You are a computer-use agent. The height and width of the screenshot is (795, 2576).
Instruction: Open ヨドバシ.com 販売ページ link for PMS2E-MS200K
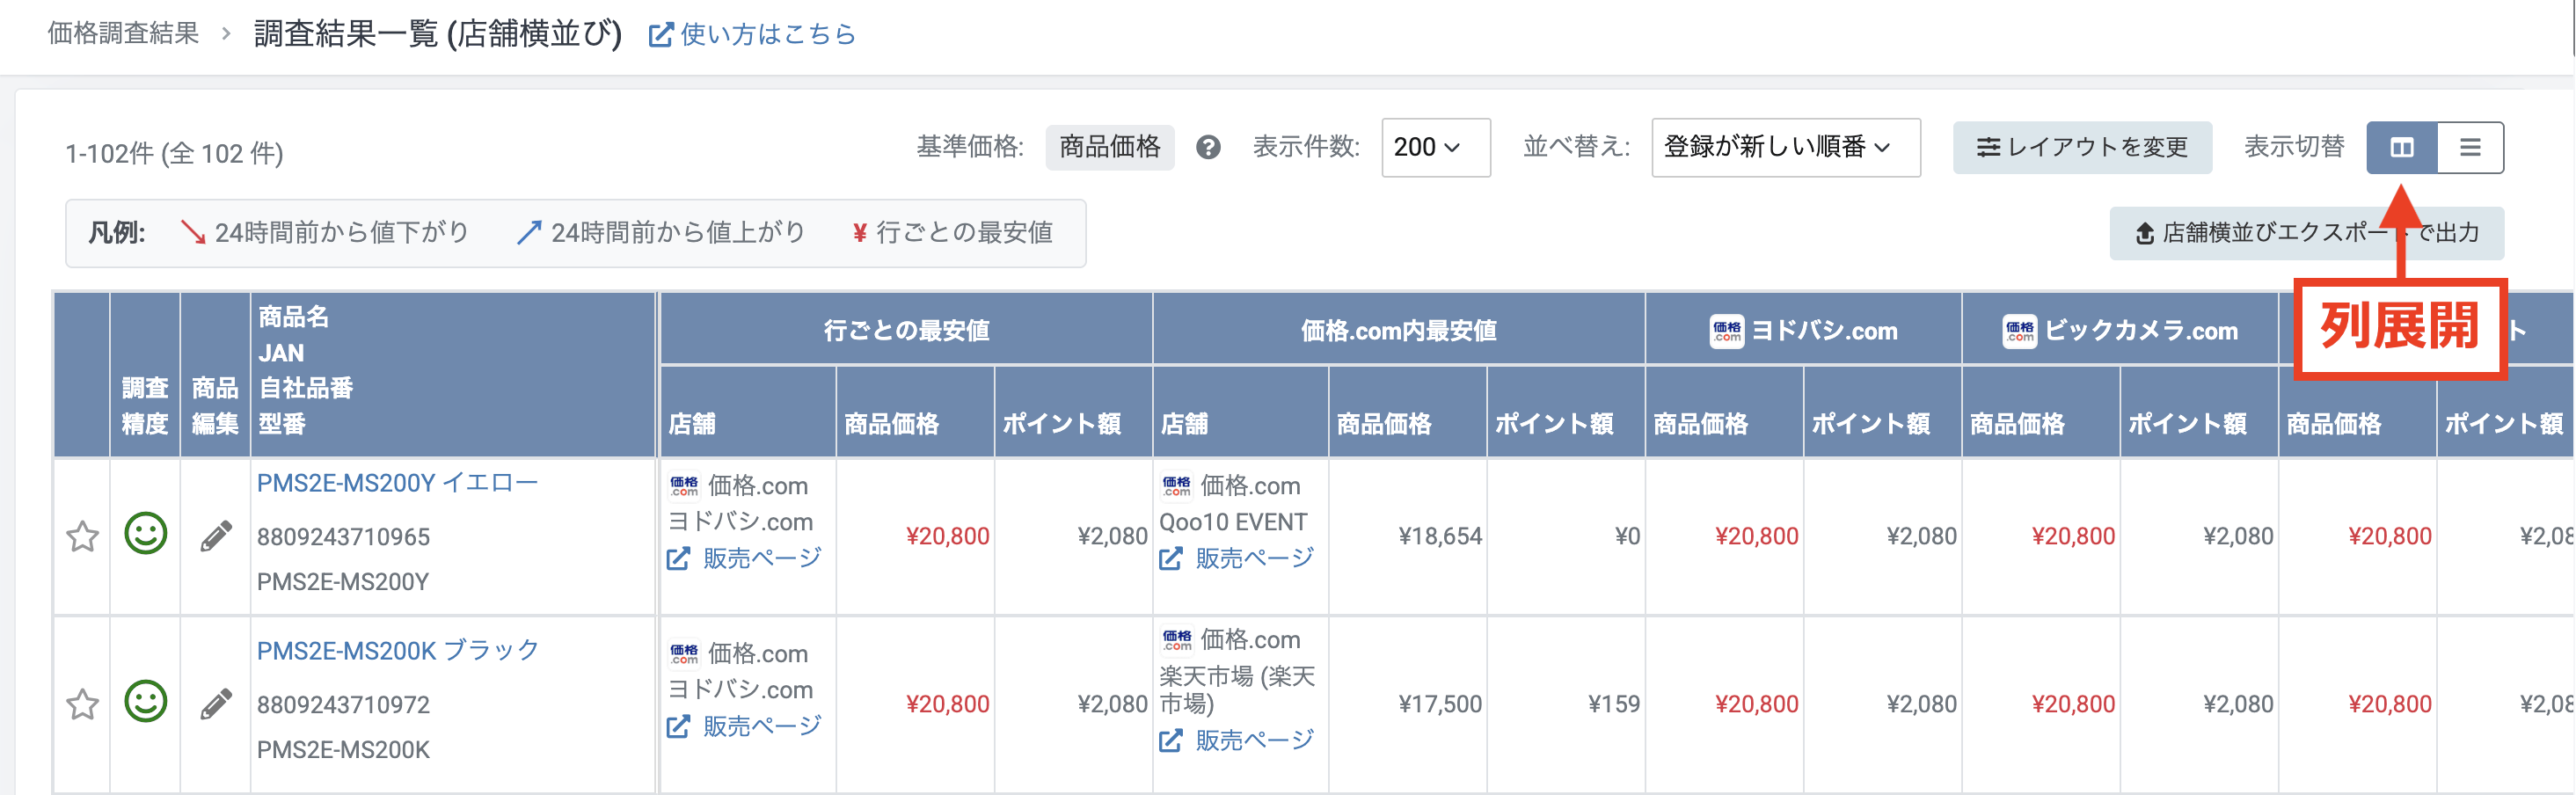tap(744, 726)
